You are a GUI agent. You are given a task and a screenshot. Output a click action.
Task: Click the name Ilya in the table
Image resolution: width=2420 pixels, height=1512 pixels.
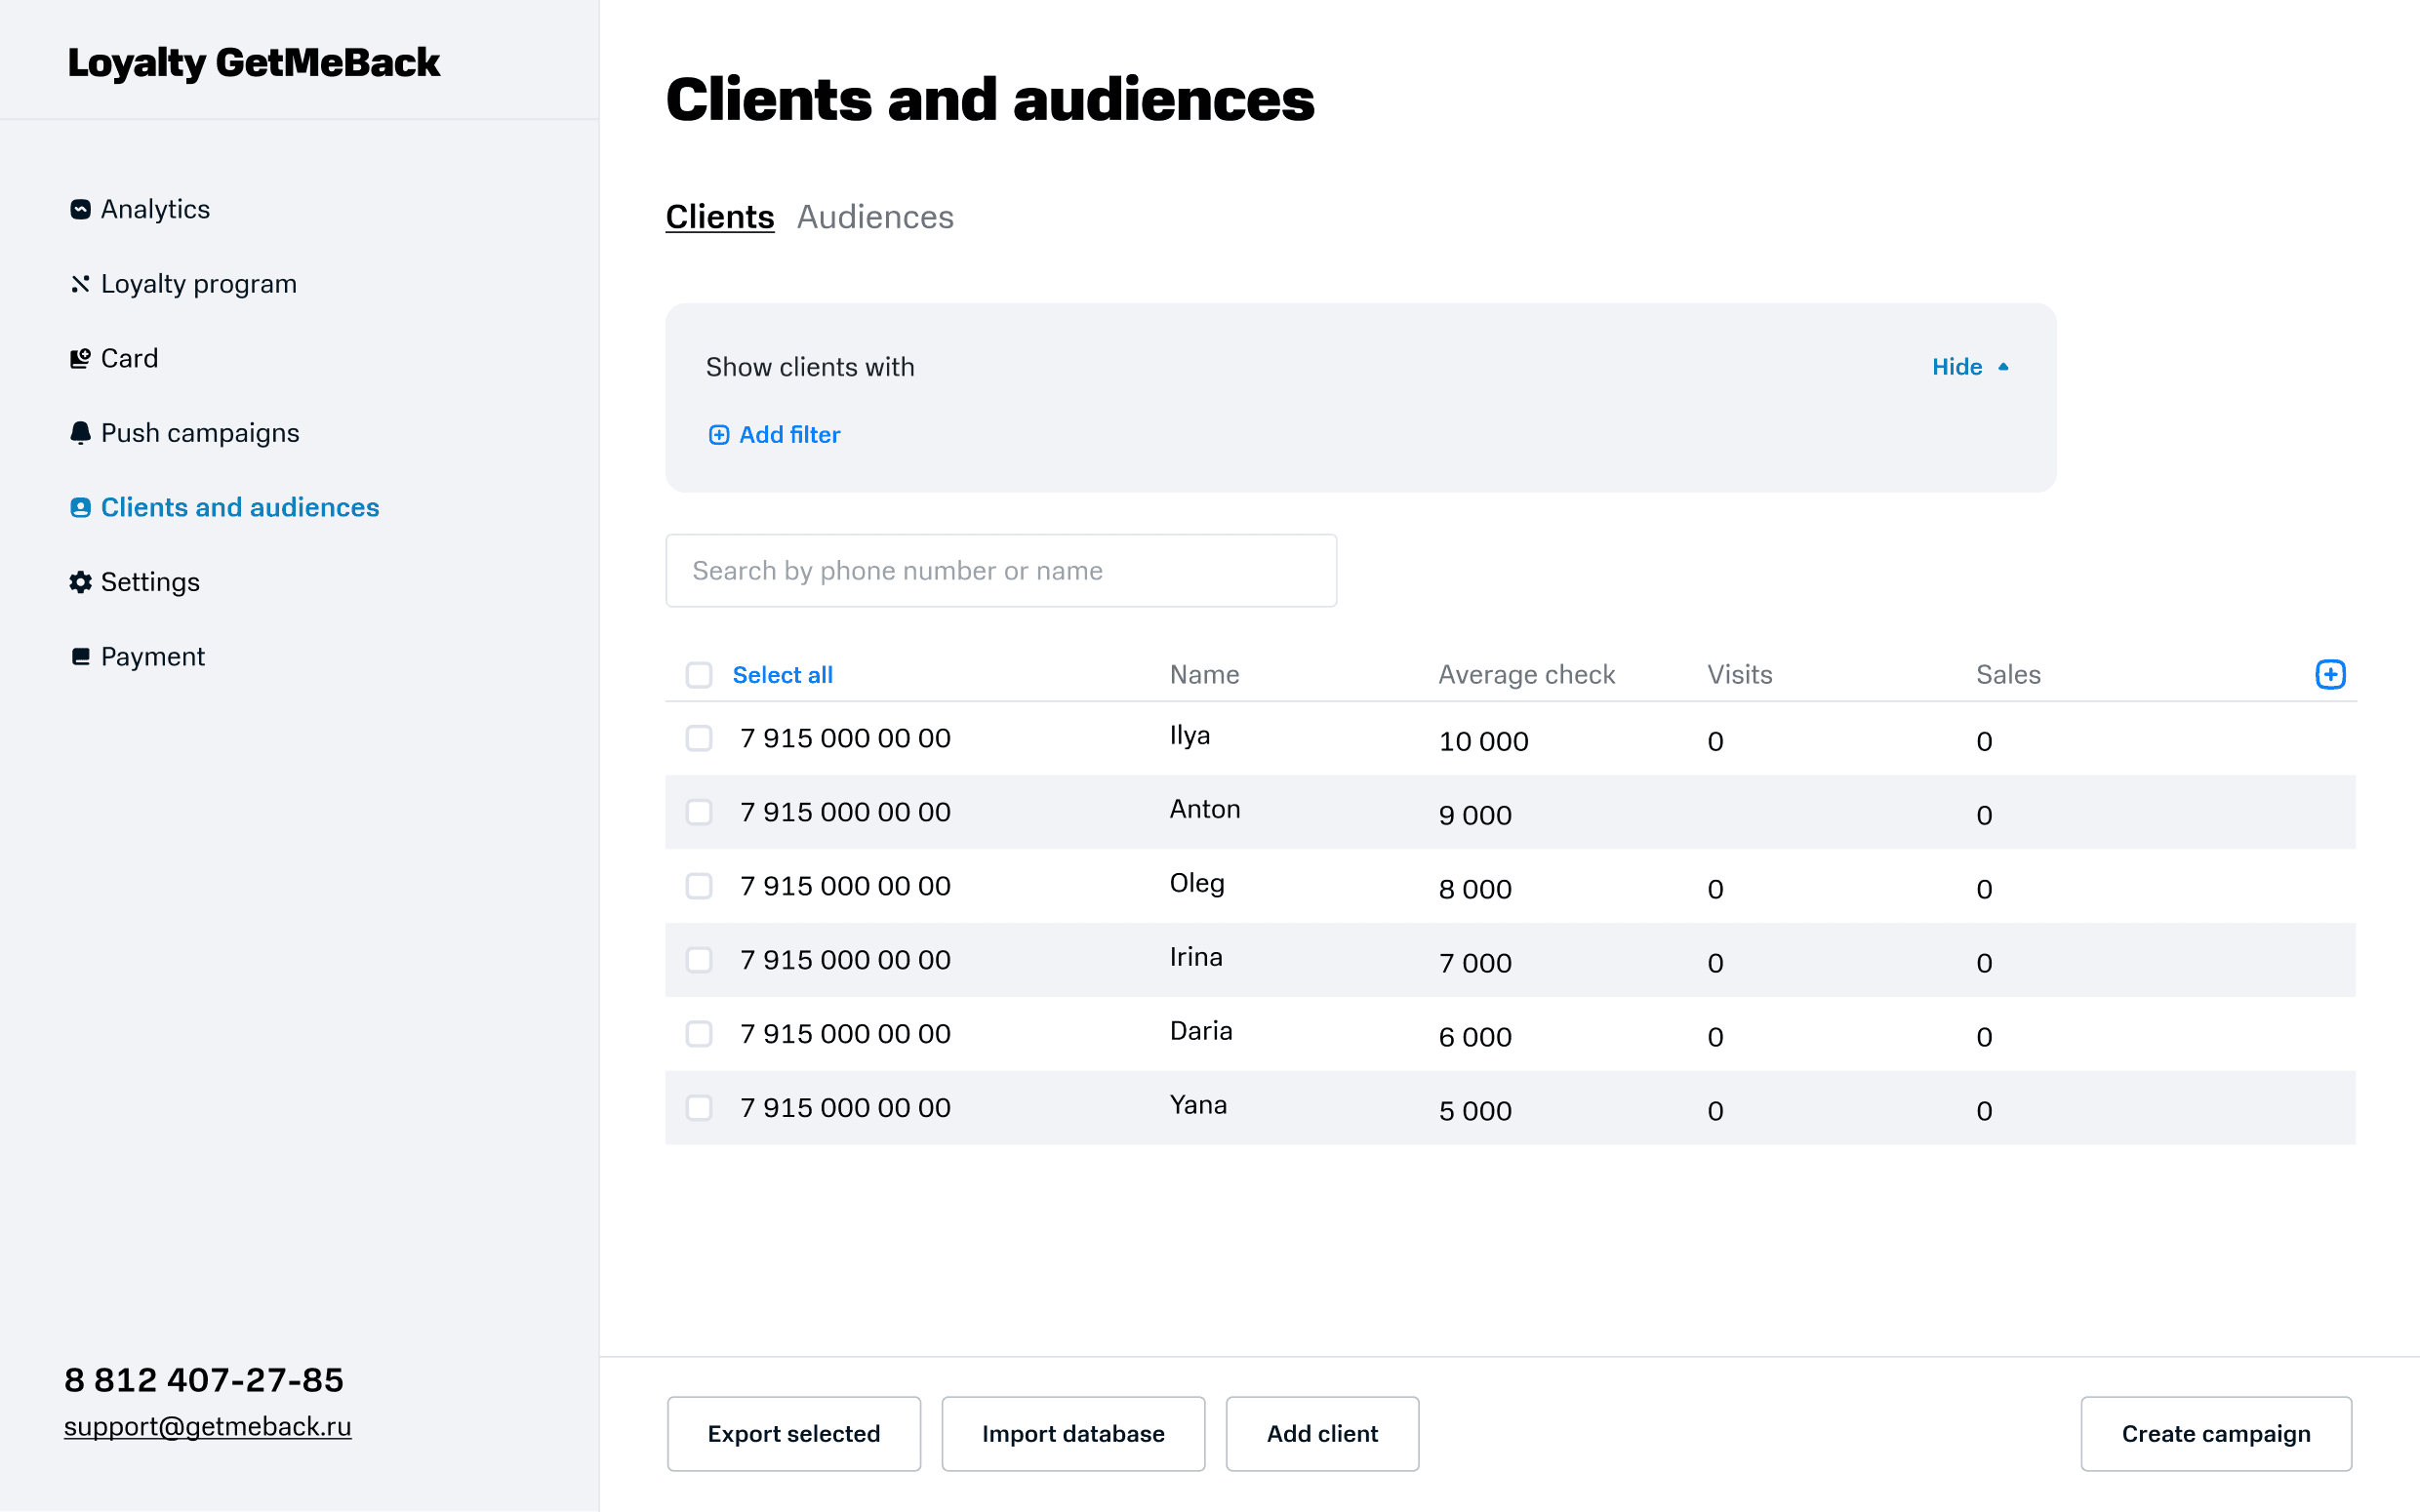pos(1190,736)
